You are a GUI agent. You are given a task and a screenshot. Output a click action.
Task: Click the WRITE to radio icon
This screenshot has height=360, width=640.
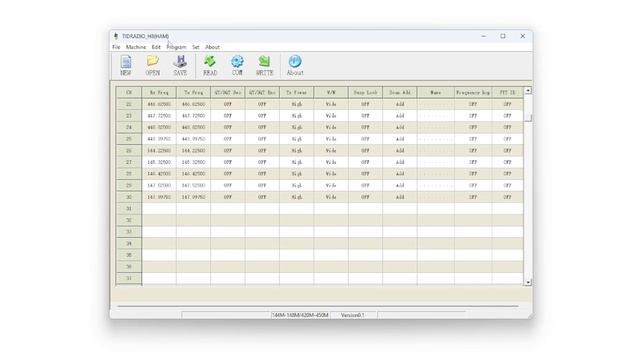pyautogui.click(x=264, y=65)
